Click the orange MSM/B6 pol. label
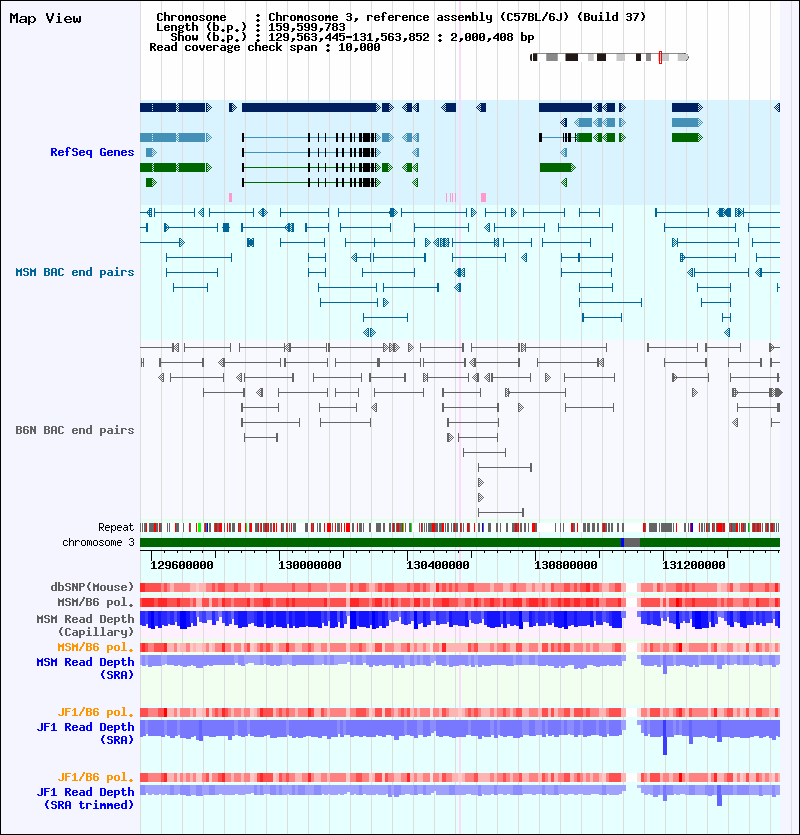 point(96,647)
